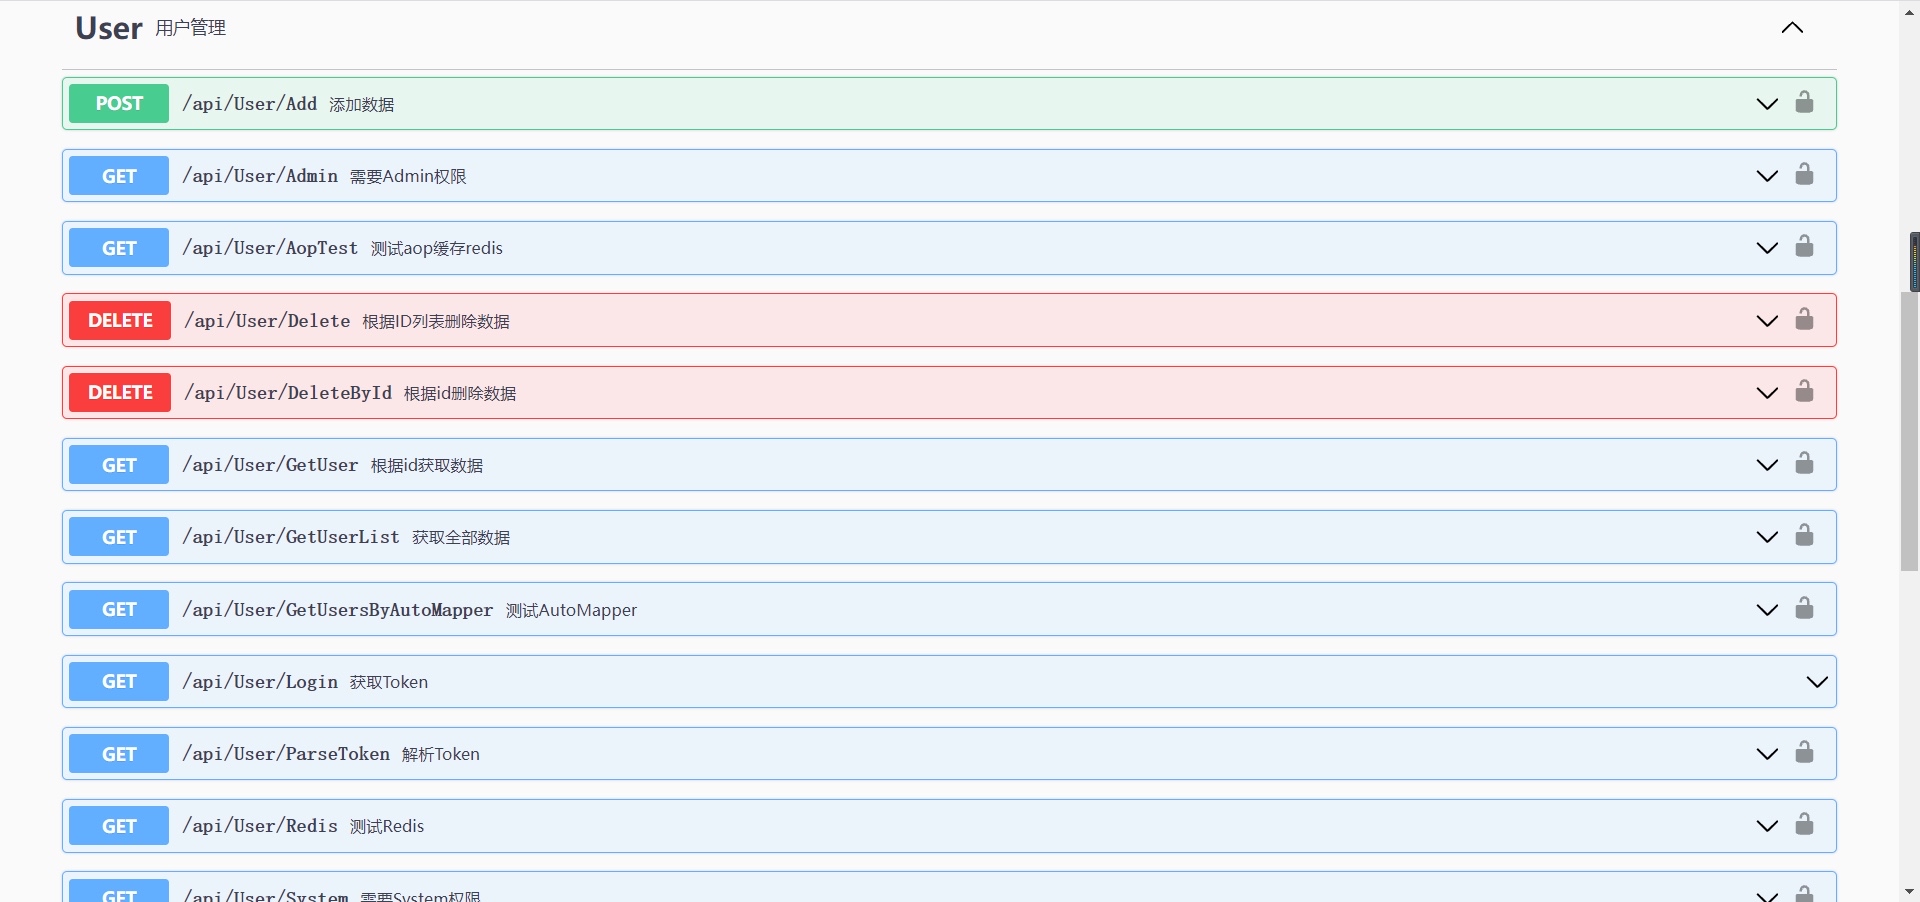The width and height of the screenshot is (1920, 902).
Task: Click the description '需要Admin权限'
Action: coord(408,176)
